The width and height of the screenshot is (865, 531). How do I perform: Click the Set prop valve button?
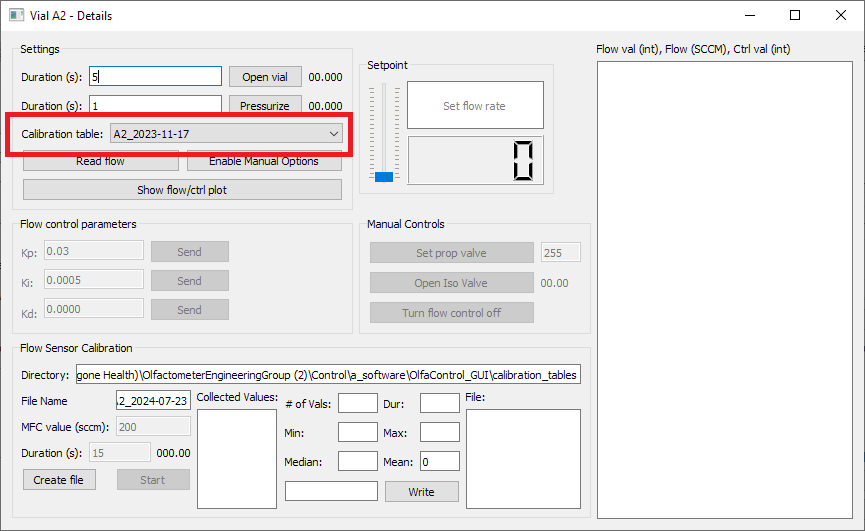[452, 253]
